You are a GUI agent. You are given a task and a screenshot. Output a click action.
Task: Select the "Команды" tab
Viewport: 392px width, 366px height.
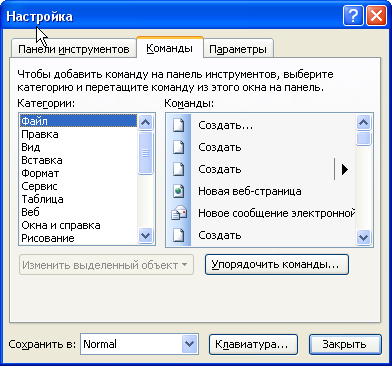click(x=170, y=48)
